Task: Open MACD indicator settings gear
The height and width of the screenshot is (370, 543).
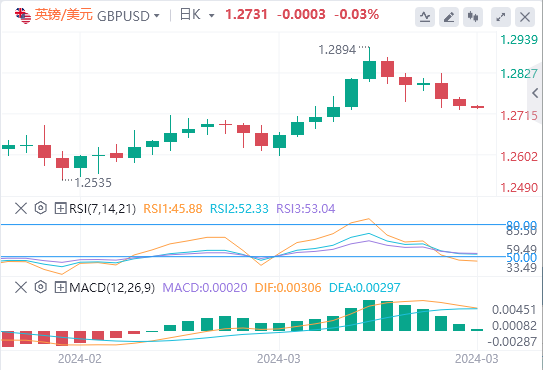Action: (x=41, y=287)
